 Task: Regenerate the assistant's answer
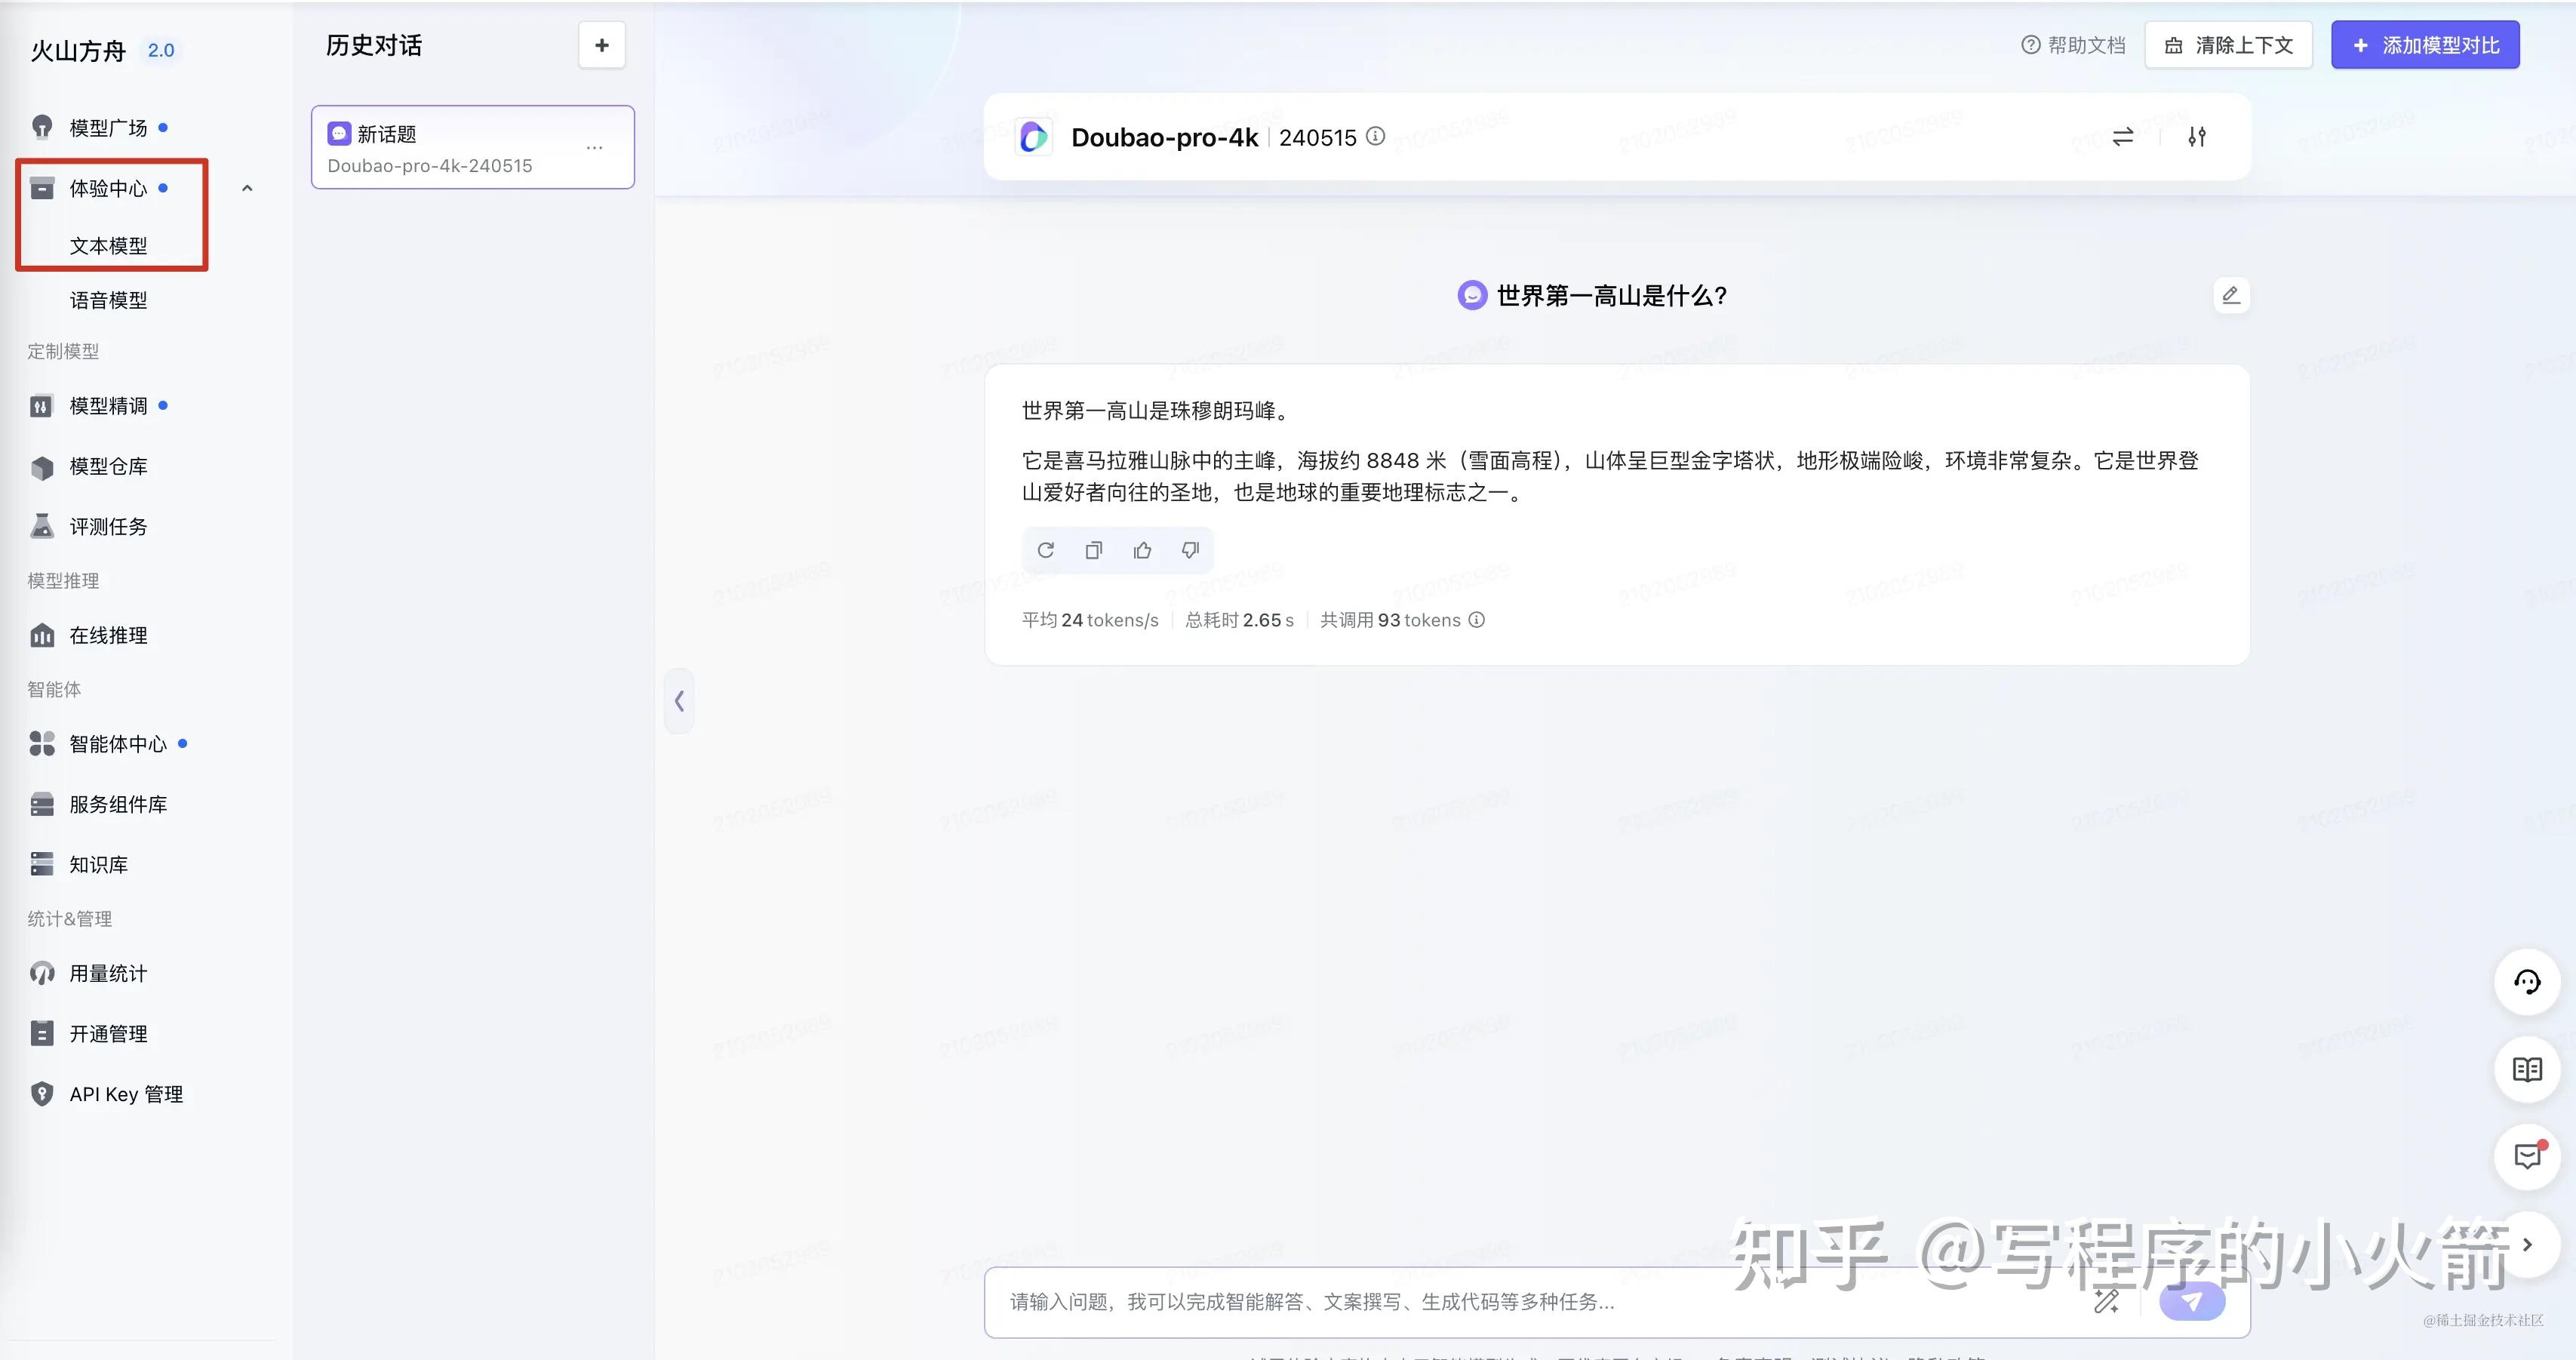[1045, 550]
